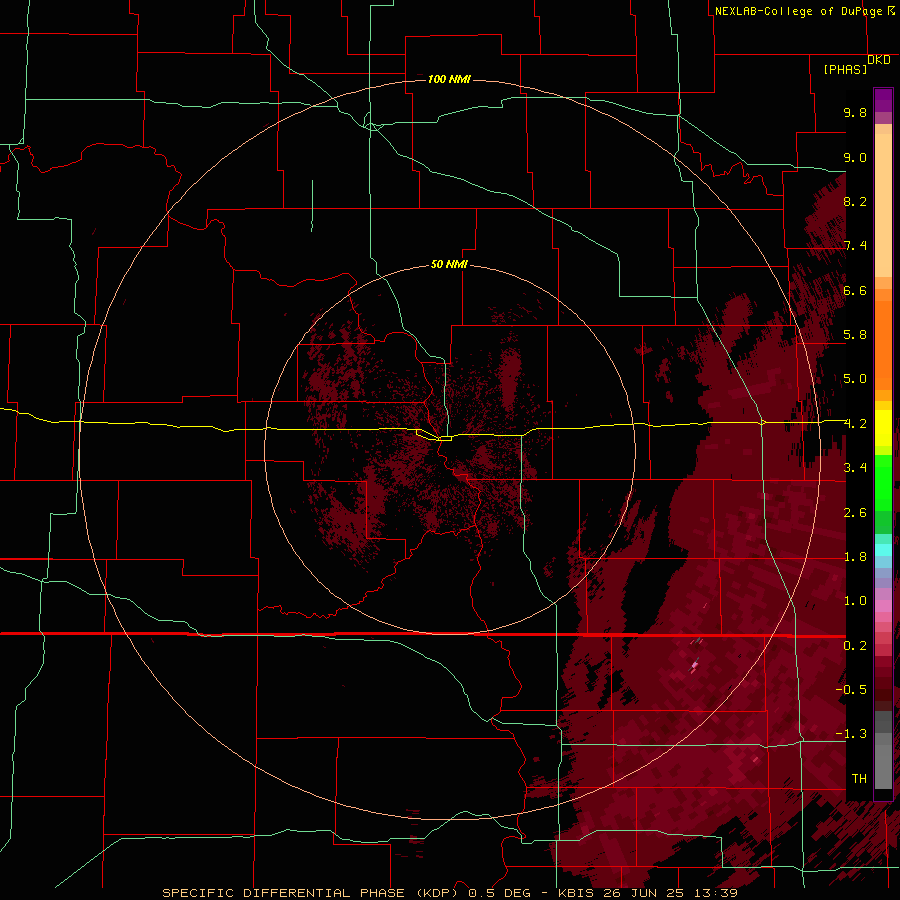The height and width of the screenshot is (900, 900).
Task: Click the 0.2 value on the scale
Action: coord(855,646)
